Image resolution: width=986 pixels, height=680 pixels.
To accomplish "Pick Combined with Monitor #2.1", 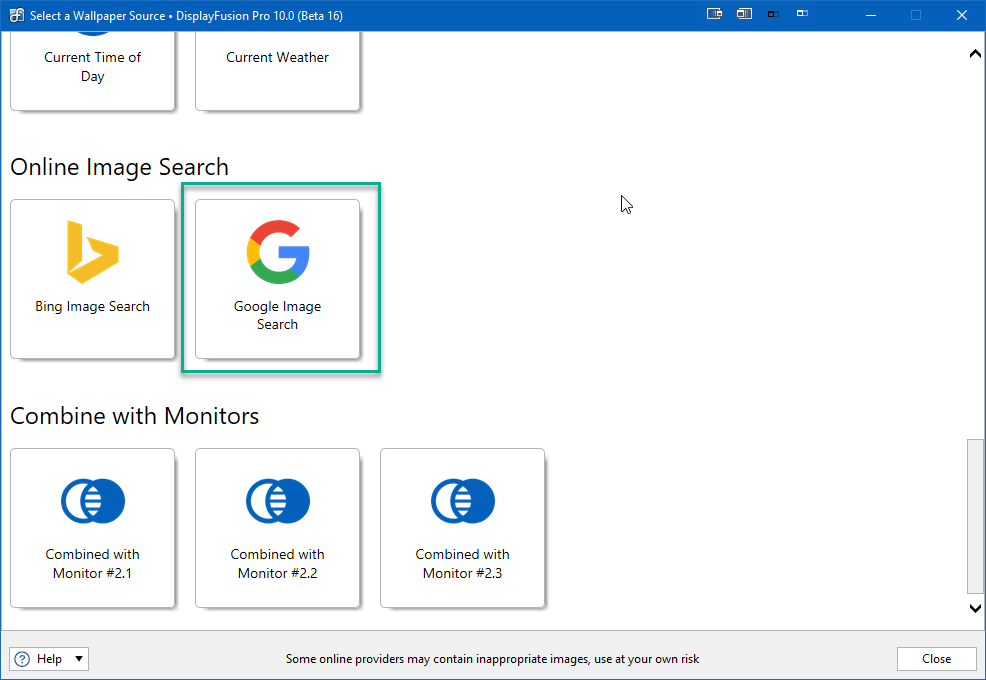I will [x=92, y=527].
